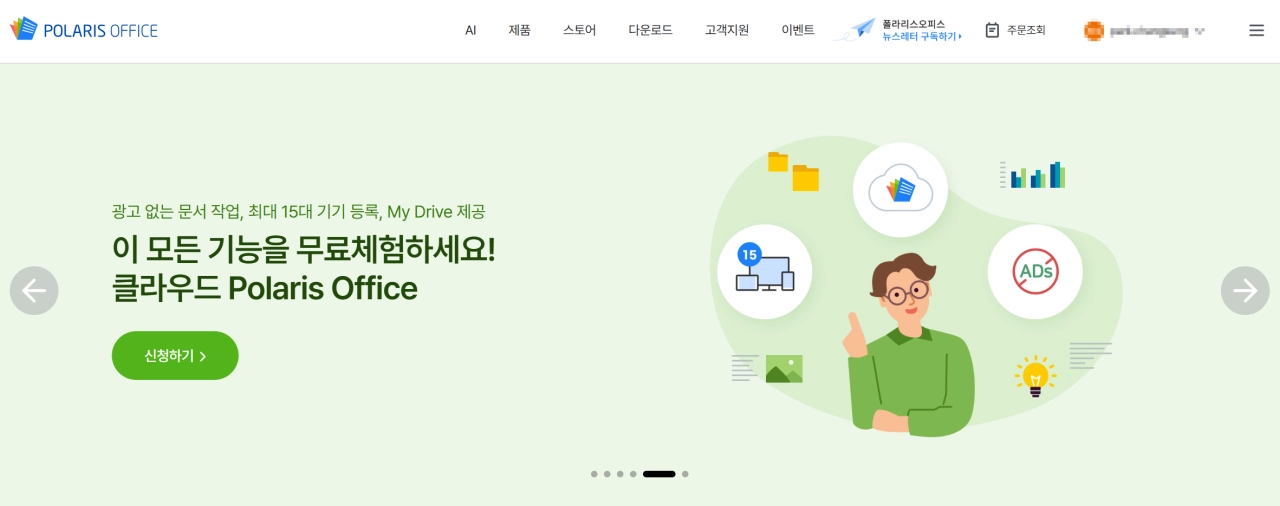Select the first carousel dot
Screen dimensions: 1280x506
tap(594, 474)
